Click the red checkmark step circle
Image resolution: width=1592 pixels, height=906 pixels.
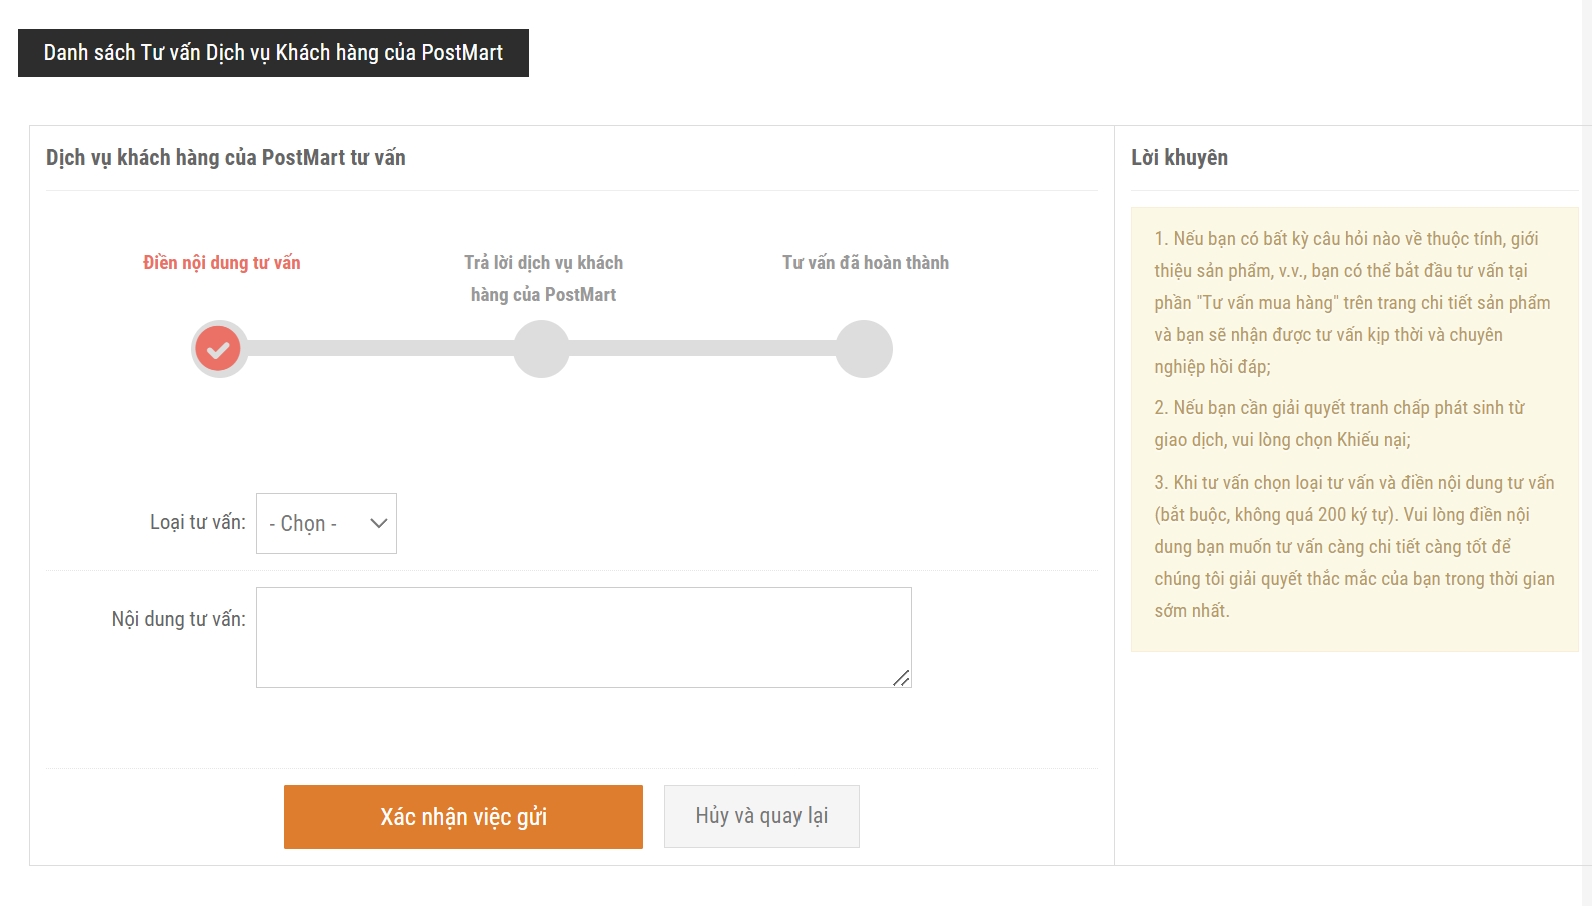pyautogui.click(x=219, y=349)
